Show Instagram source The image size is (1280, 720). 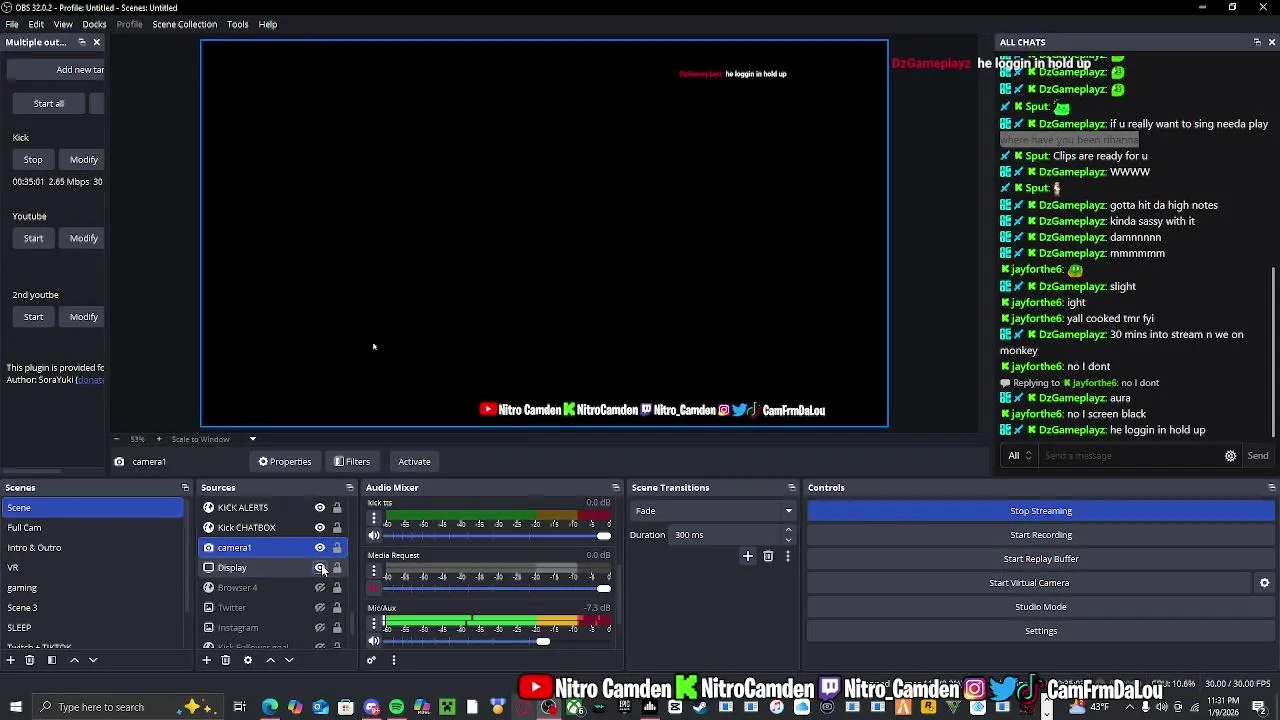click(320, 628)
